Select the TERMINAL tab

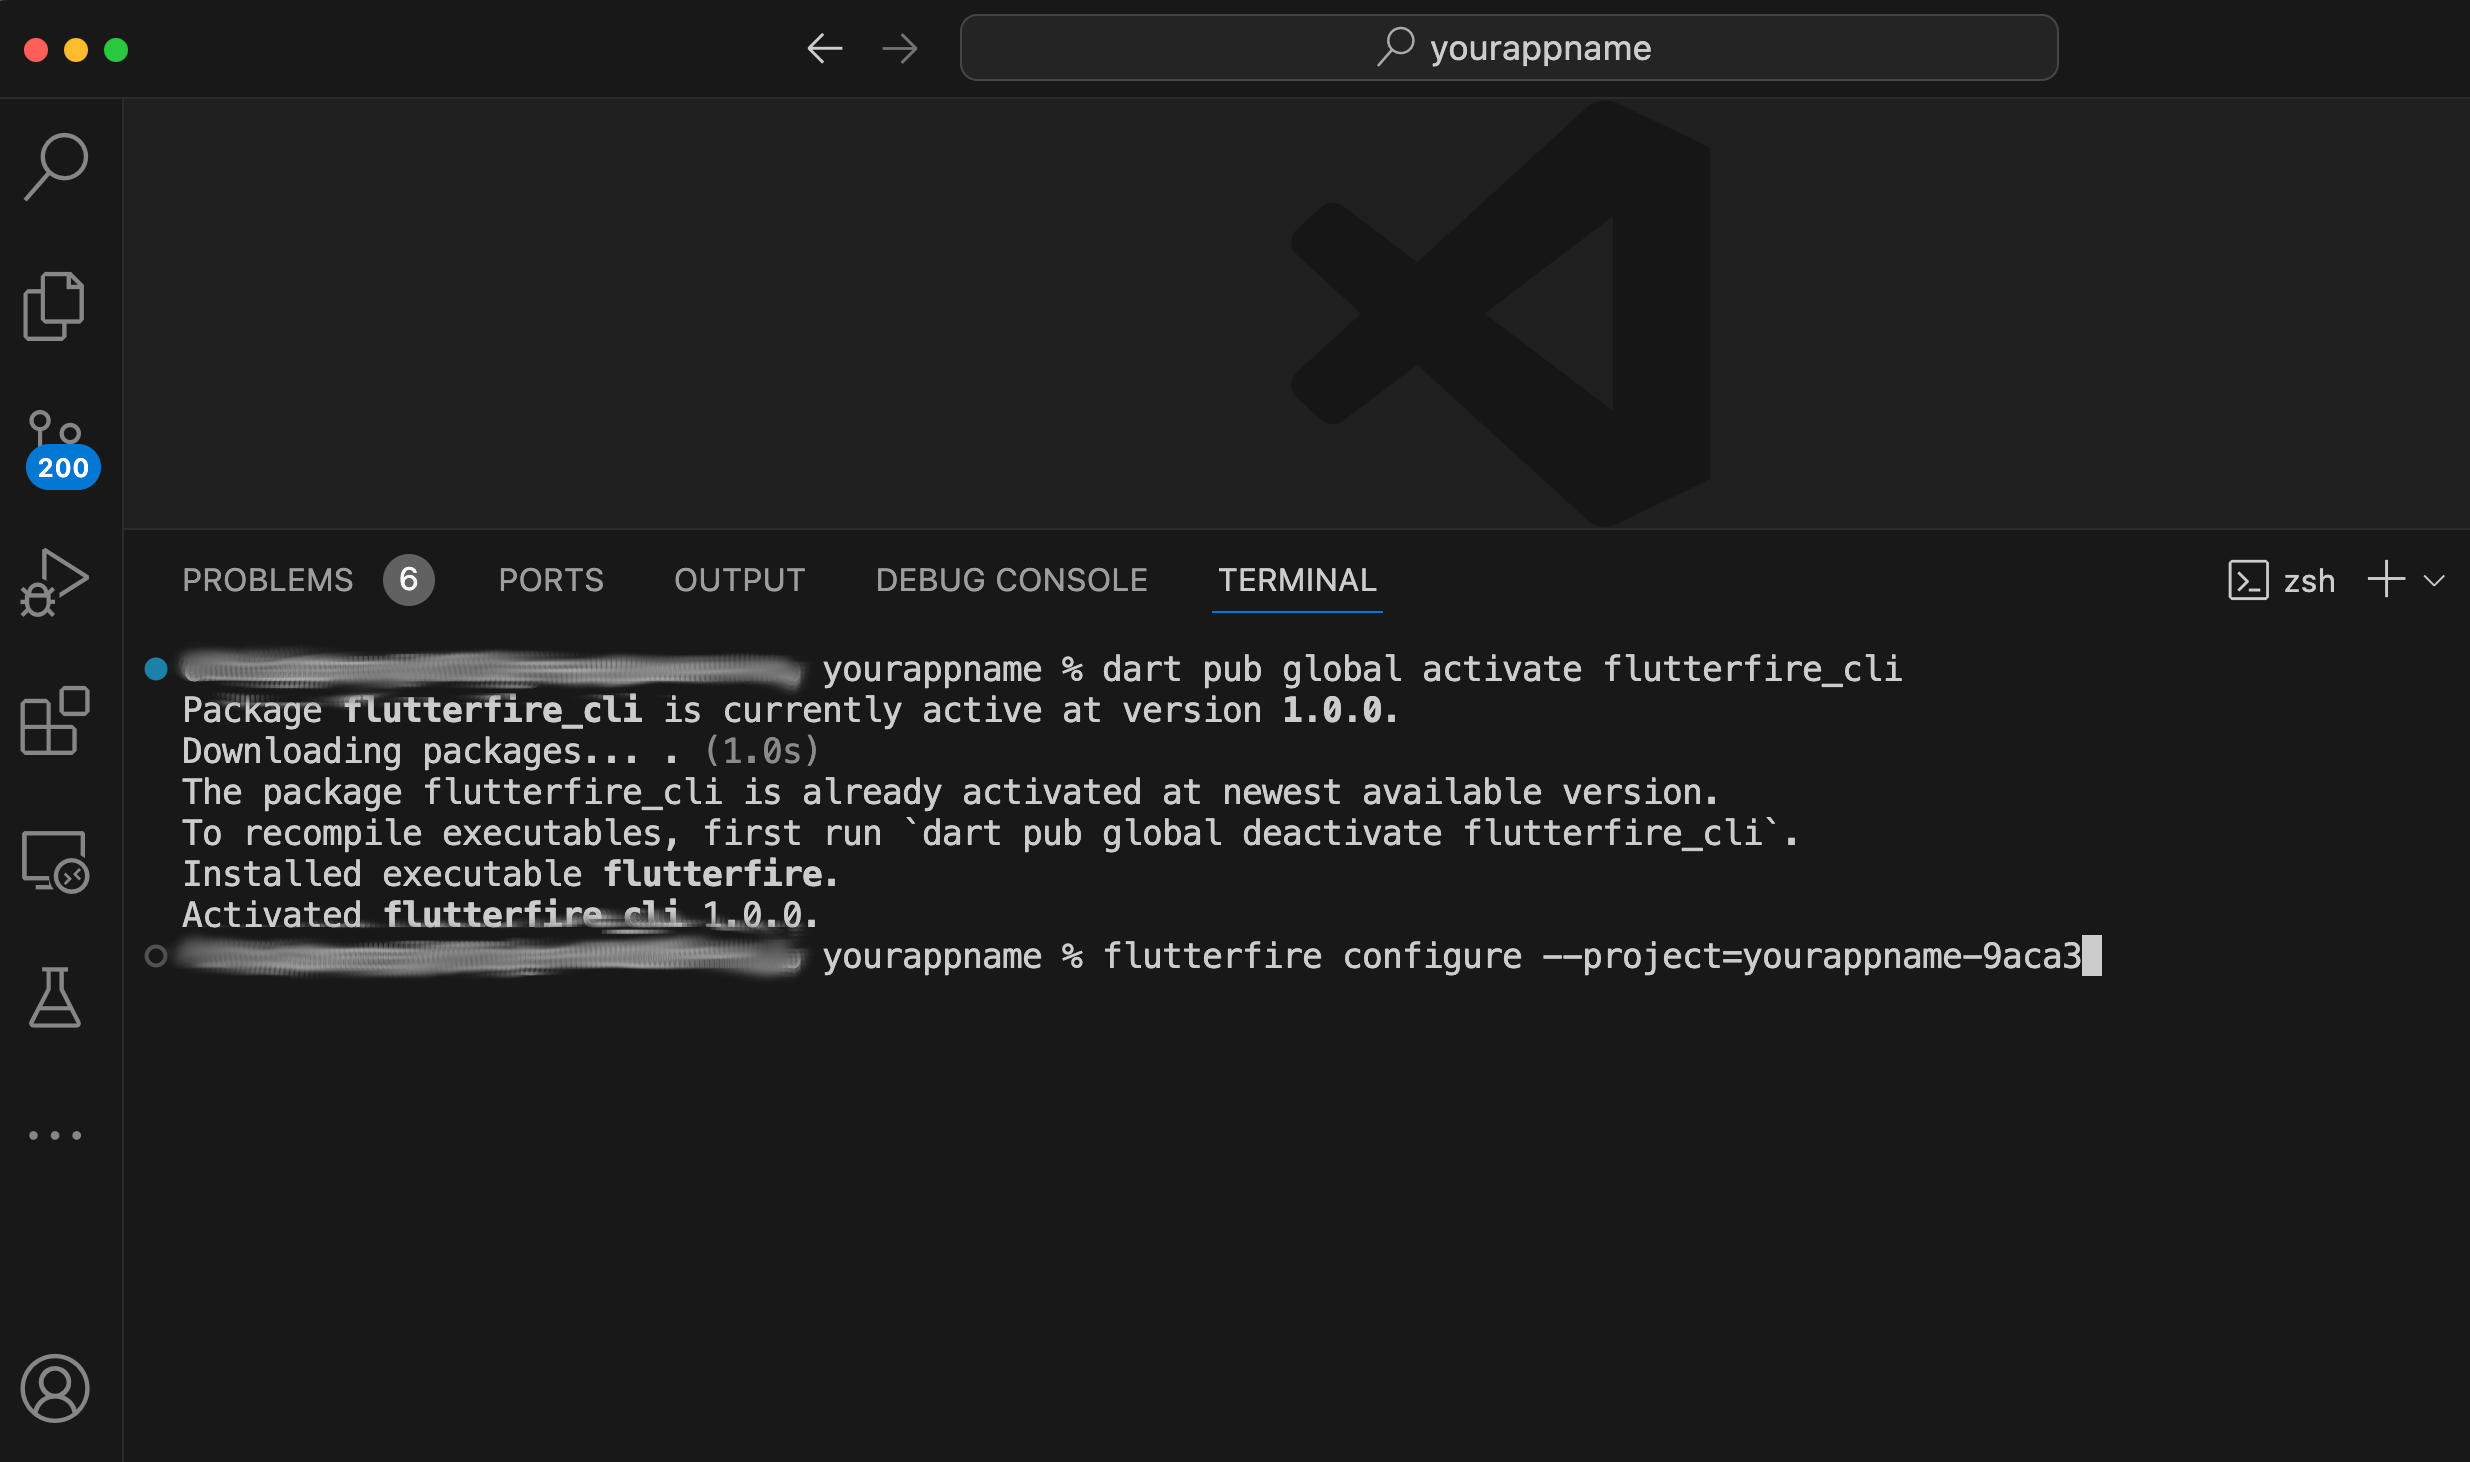[x=1297, y=580]
